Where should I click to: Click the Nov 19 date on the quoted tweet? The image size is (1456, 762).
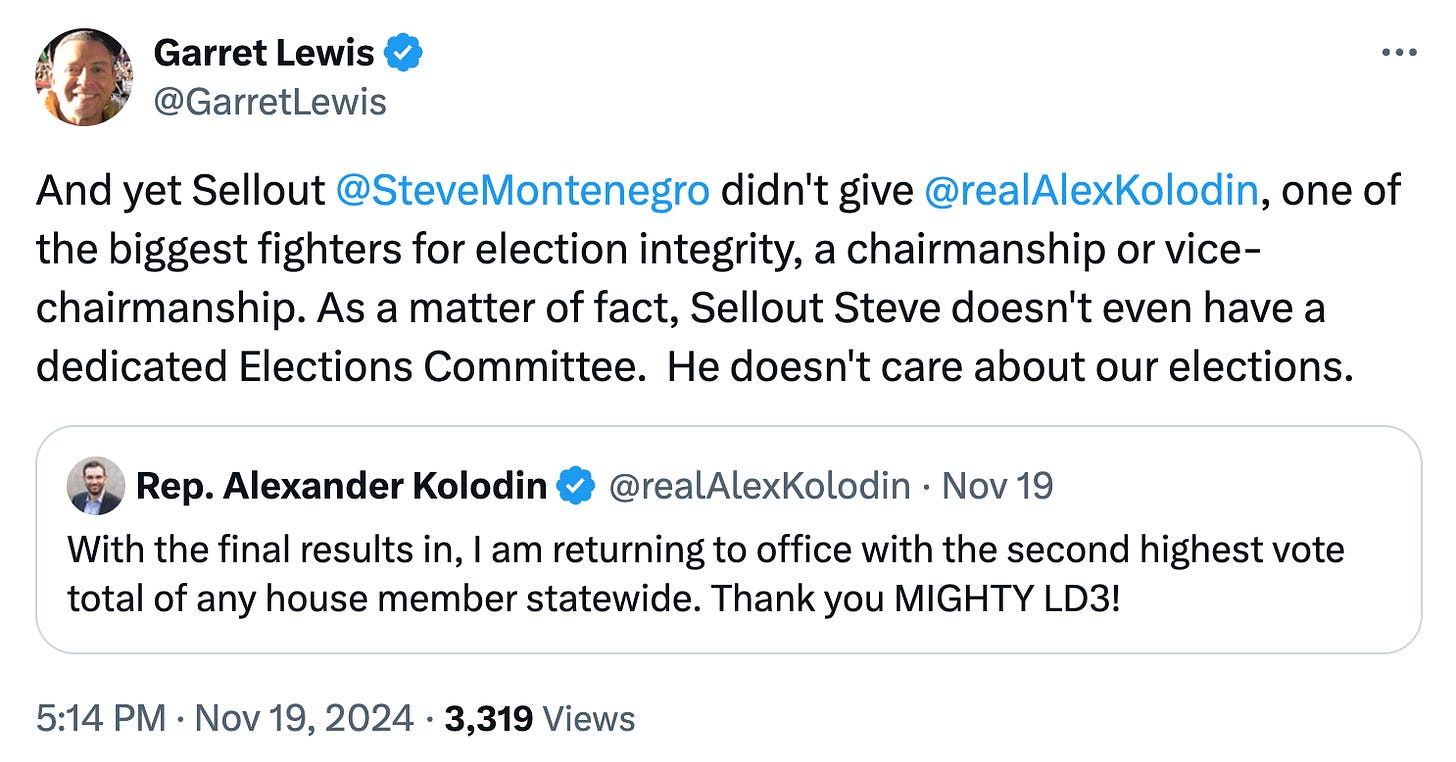tap(998, 486)
